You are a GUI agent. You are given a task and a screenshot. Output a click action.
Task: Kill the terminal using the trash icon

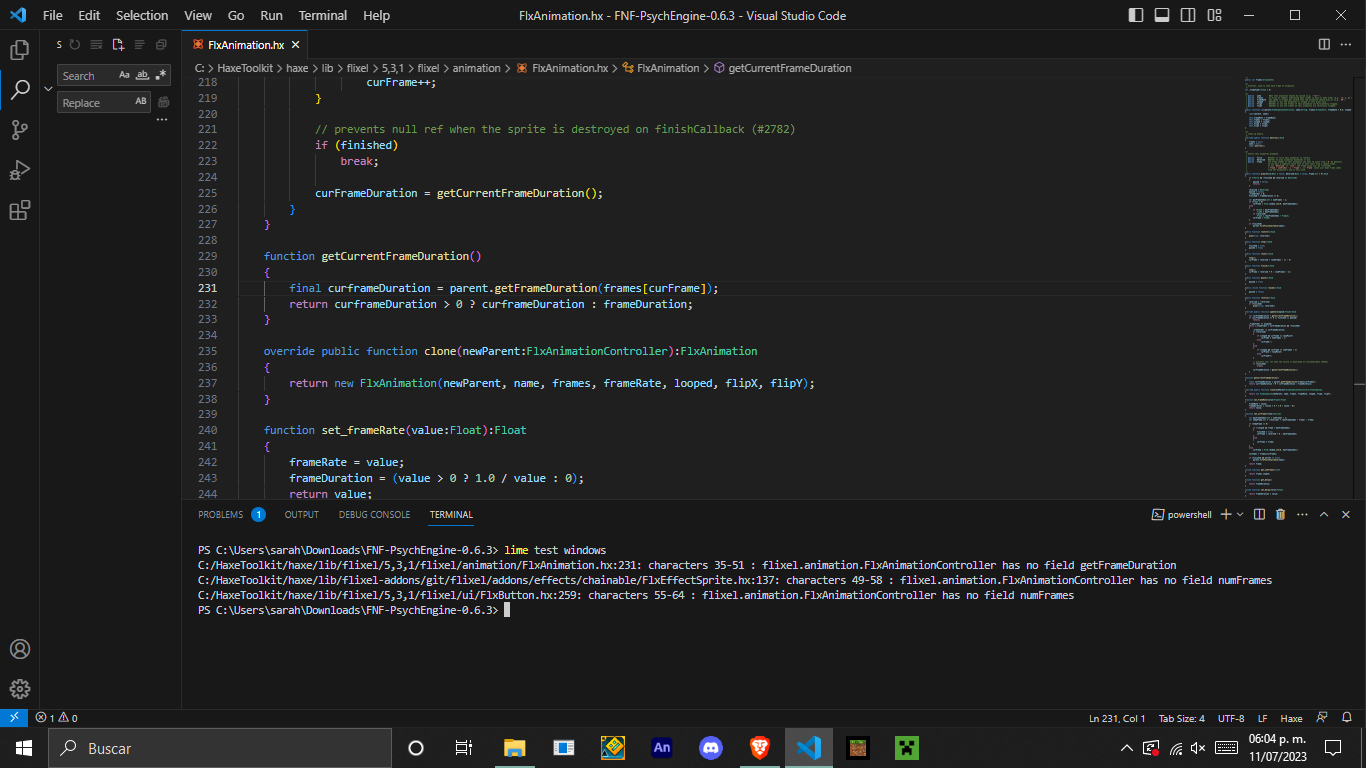(1281, 514)
